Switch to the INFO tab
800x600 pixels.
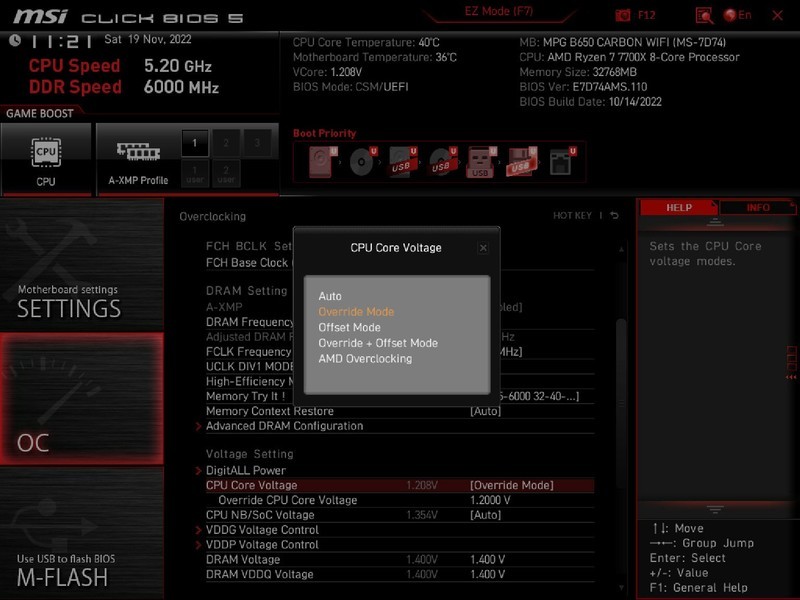pyautogui.click(x=758, y=208)
